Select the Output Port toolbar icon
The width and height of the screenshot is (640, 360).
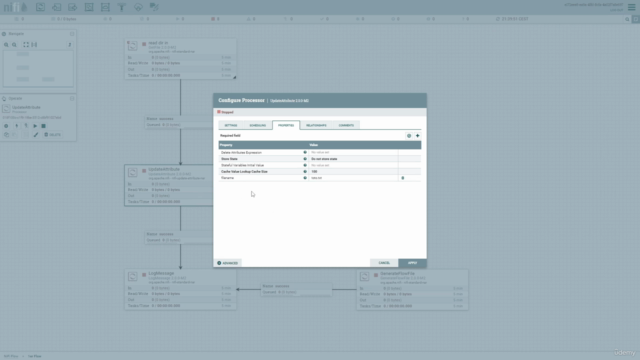73,7
